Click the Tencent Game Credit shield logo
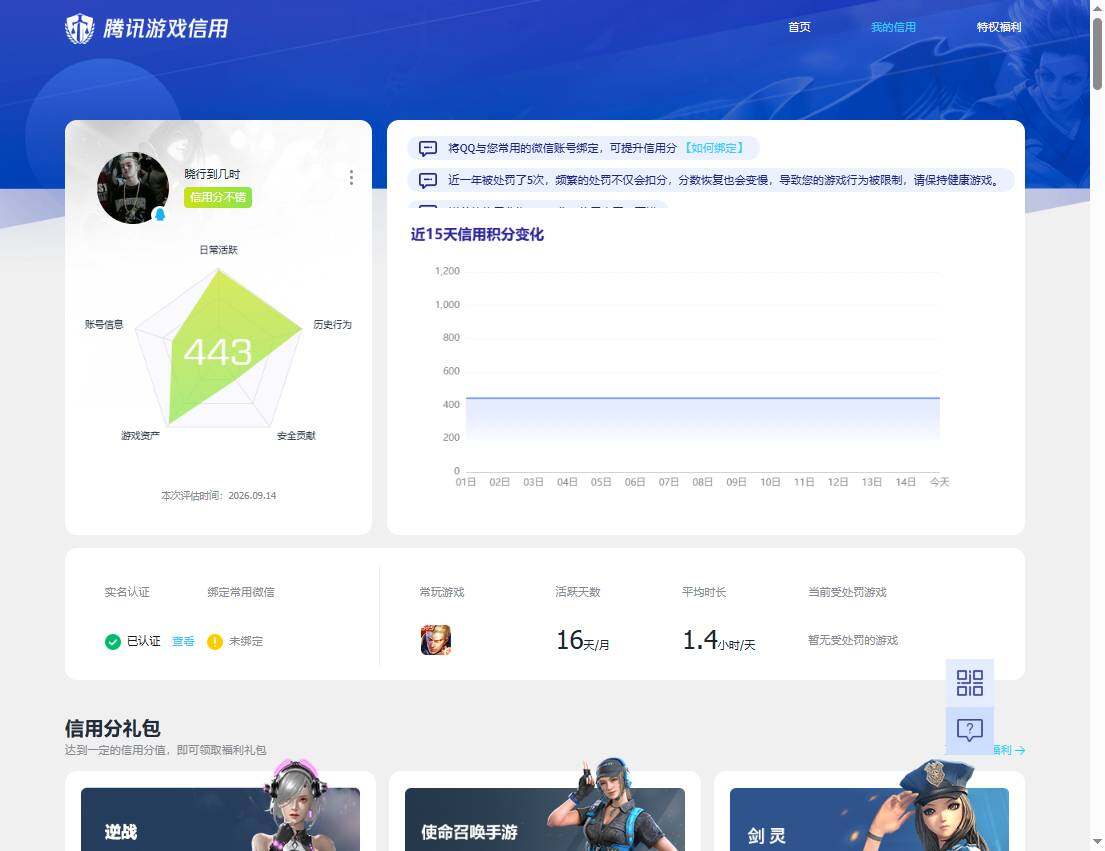 80,29
